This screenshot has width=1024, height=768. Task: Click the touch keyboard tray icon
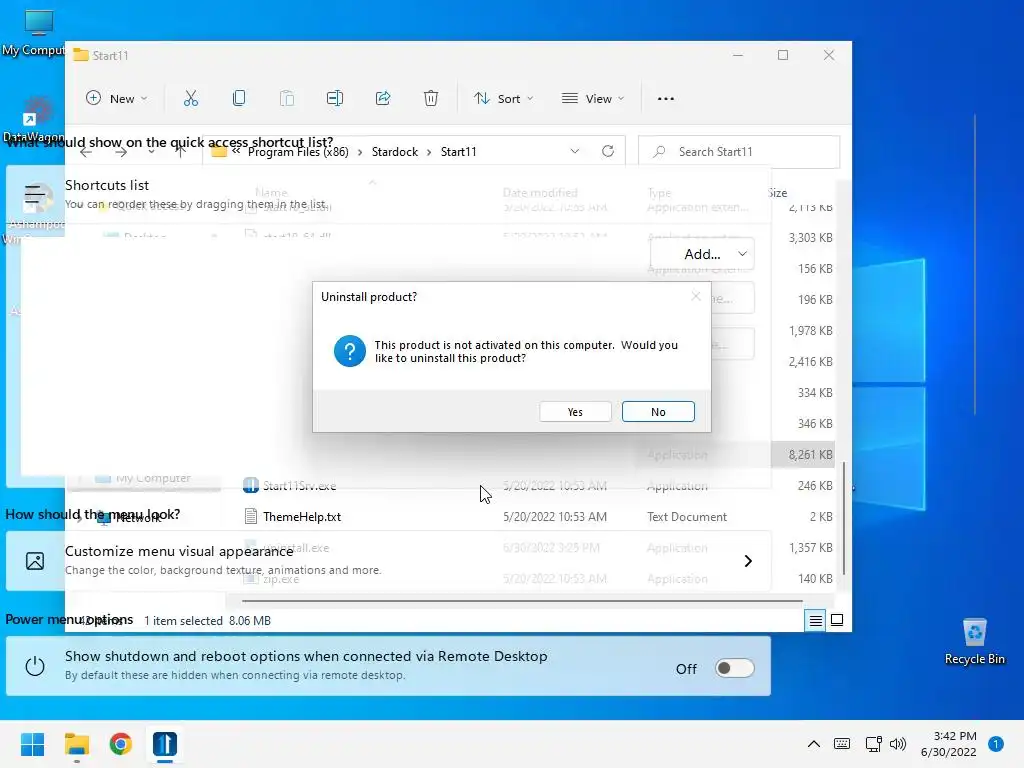(x=842, y=744)
